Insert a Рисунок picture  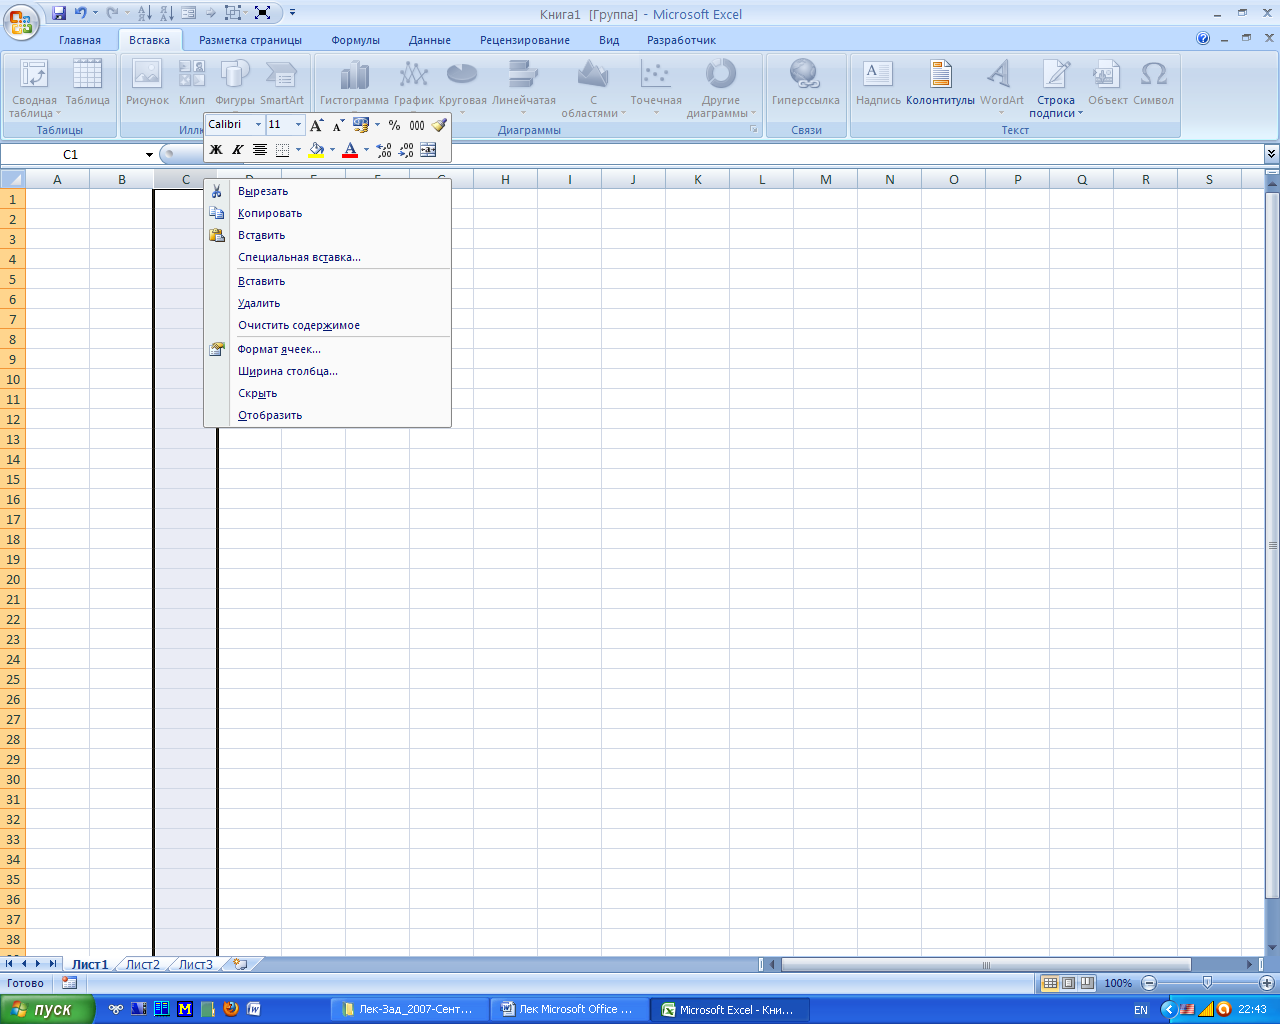click(147, 82)
